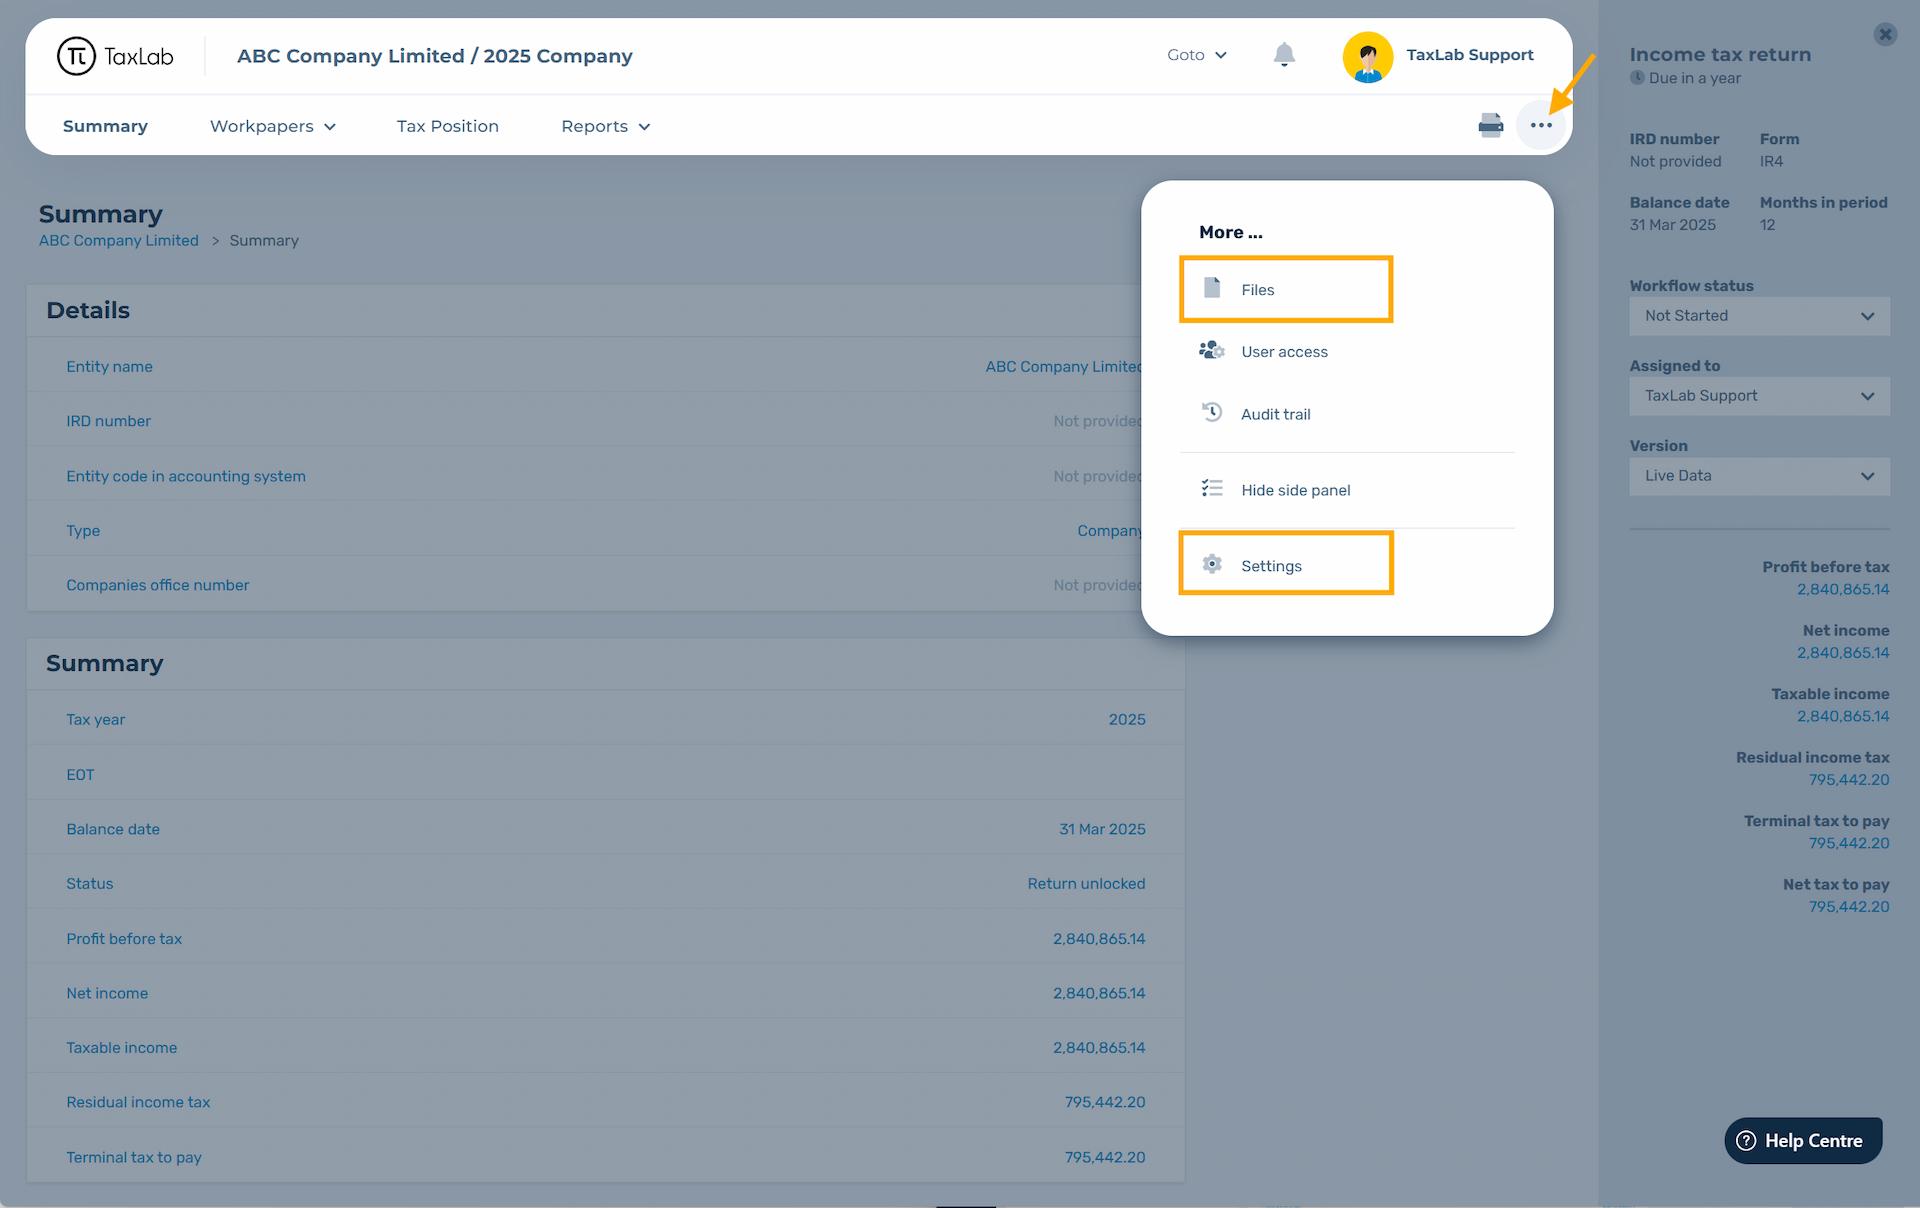
Task: Click the printer icon
Action: point(1490,125)
